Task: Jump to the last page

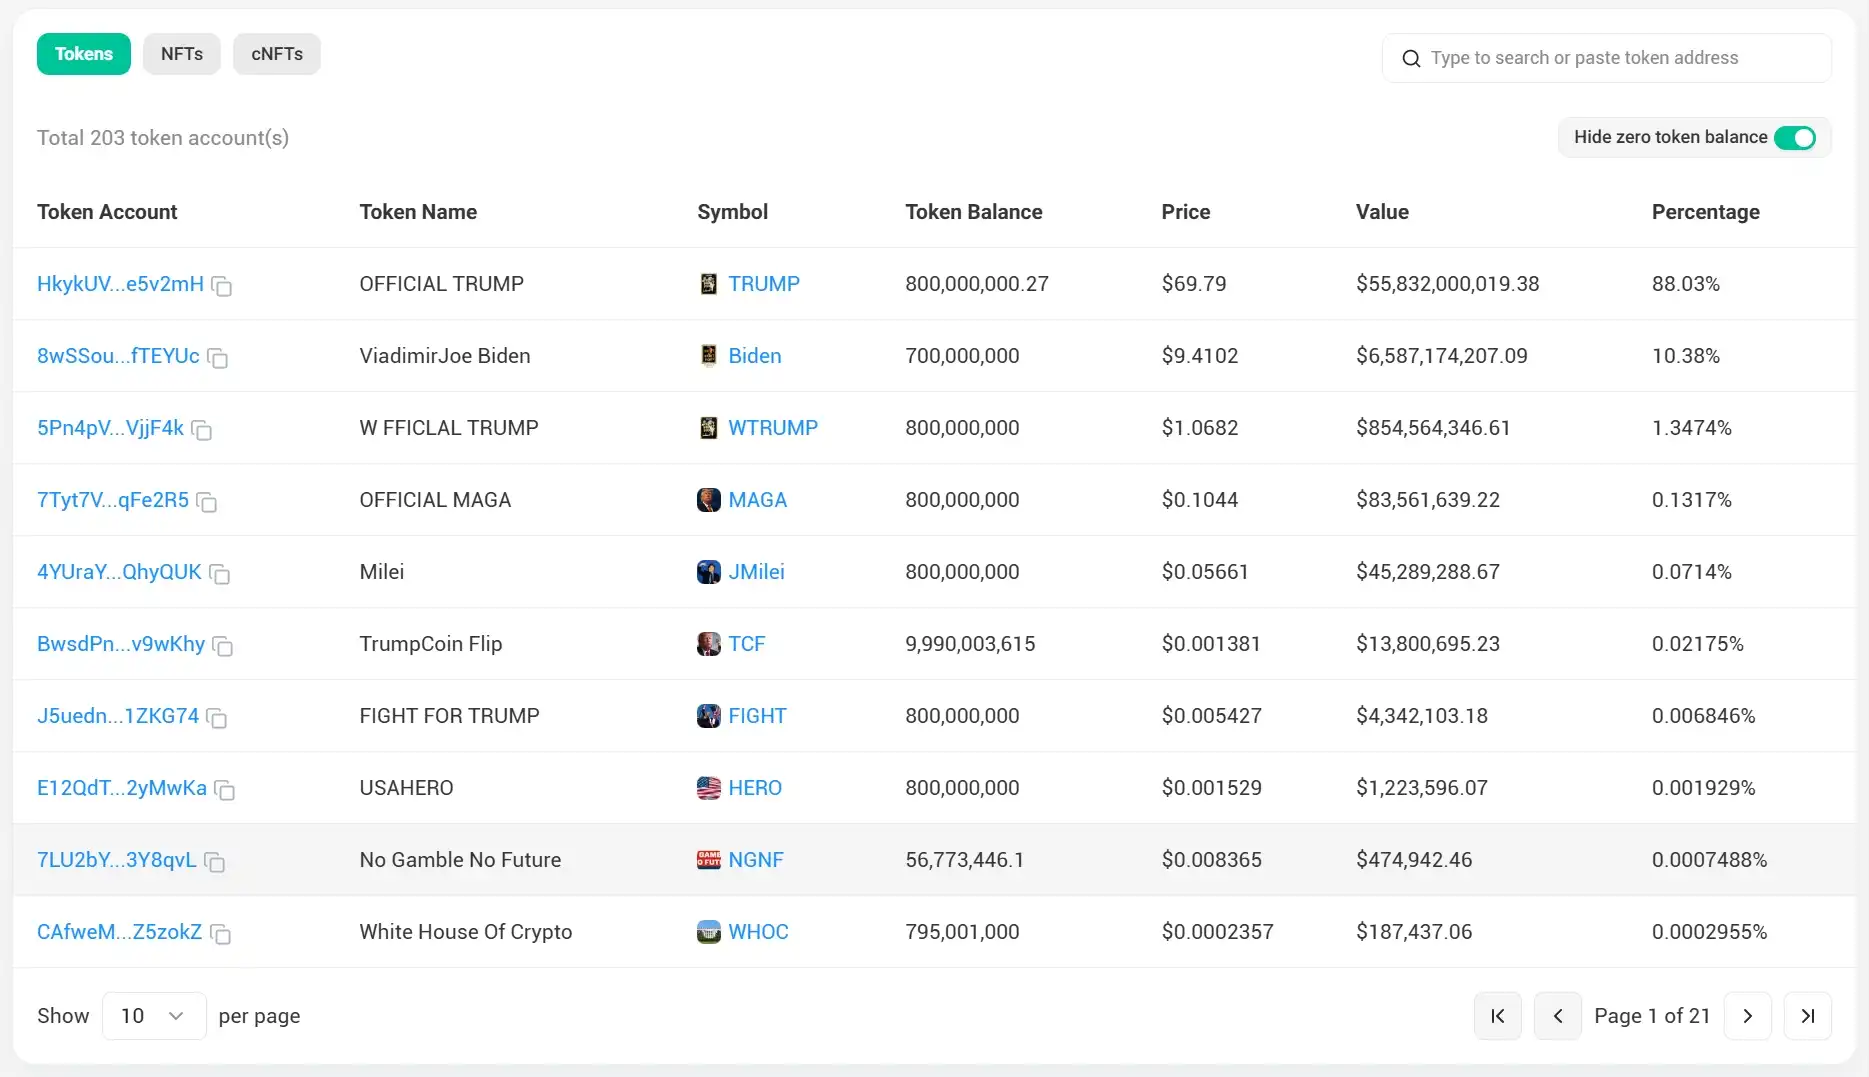Action: pyautogui.click(x=1807, y=1016)
